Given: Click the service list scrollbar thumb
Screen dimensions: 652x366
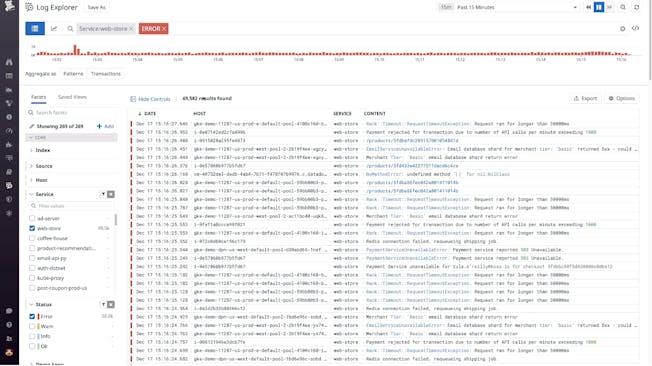Looking at the screenshot, I should click(x=116, y=220).
